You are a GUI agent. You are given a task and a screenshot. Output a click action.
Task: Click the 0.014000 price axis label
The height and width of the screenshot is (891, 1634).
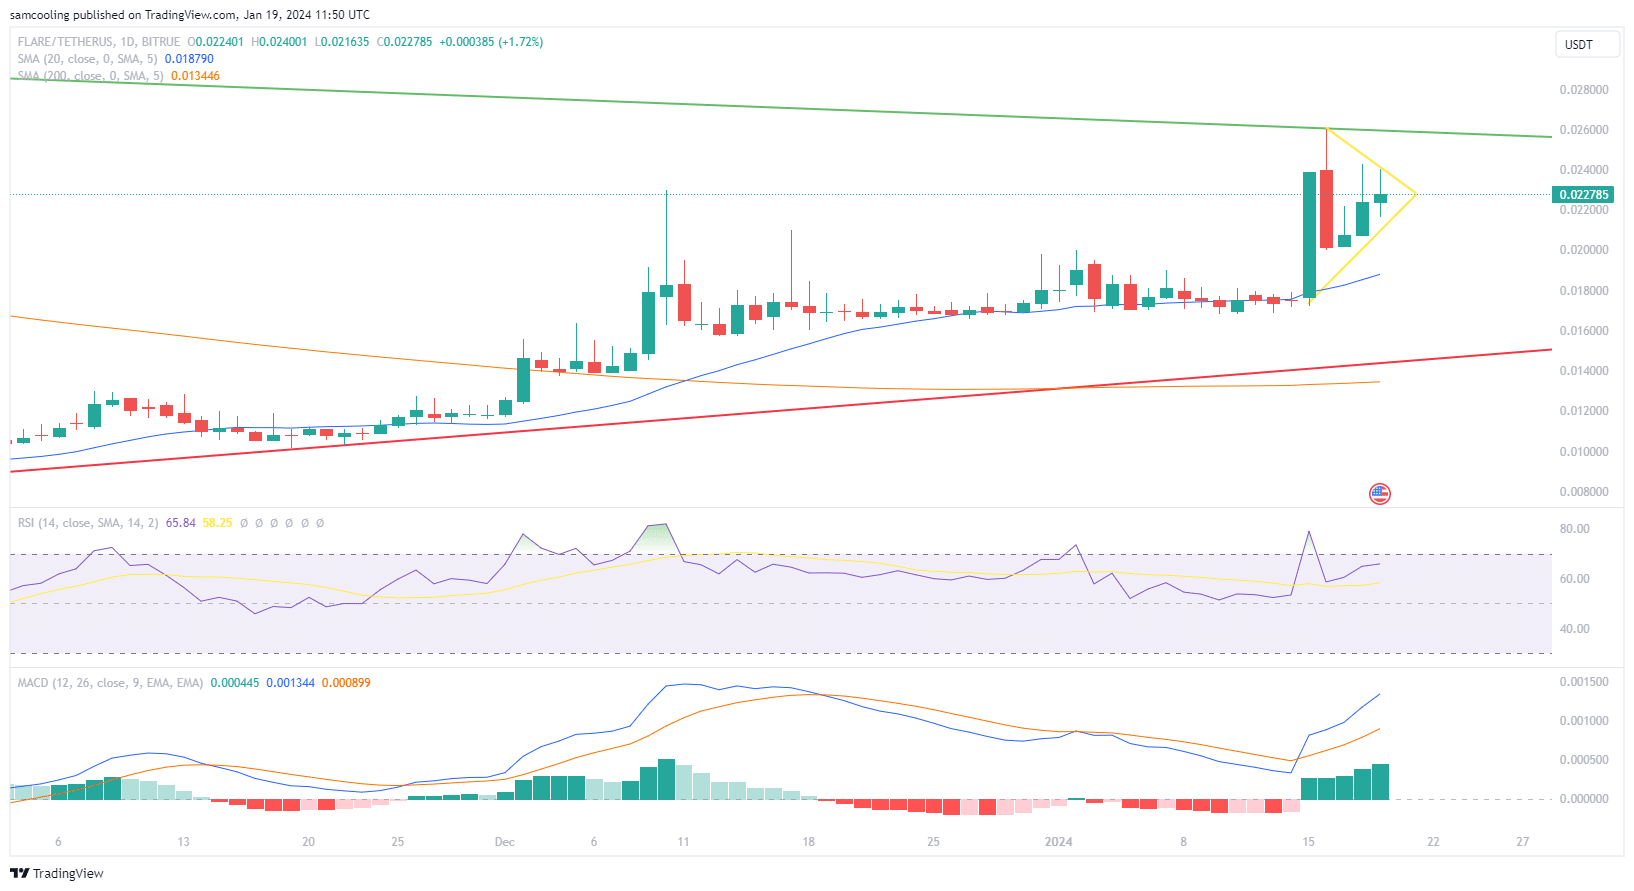pos(1584,371)
